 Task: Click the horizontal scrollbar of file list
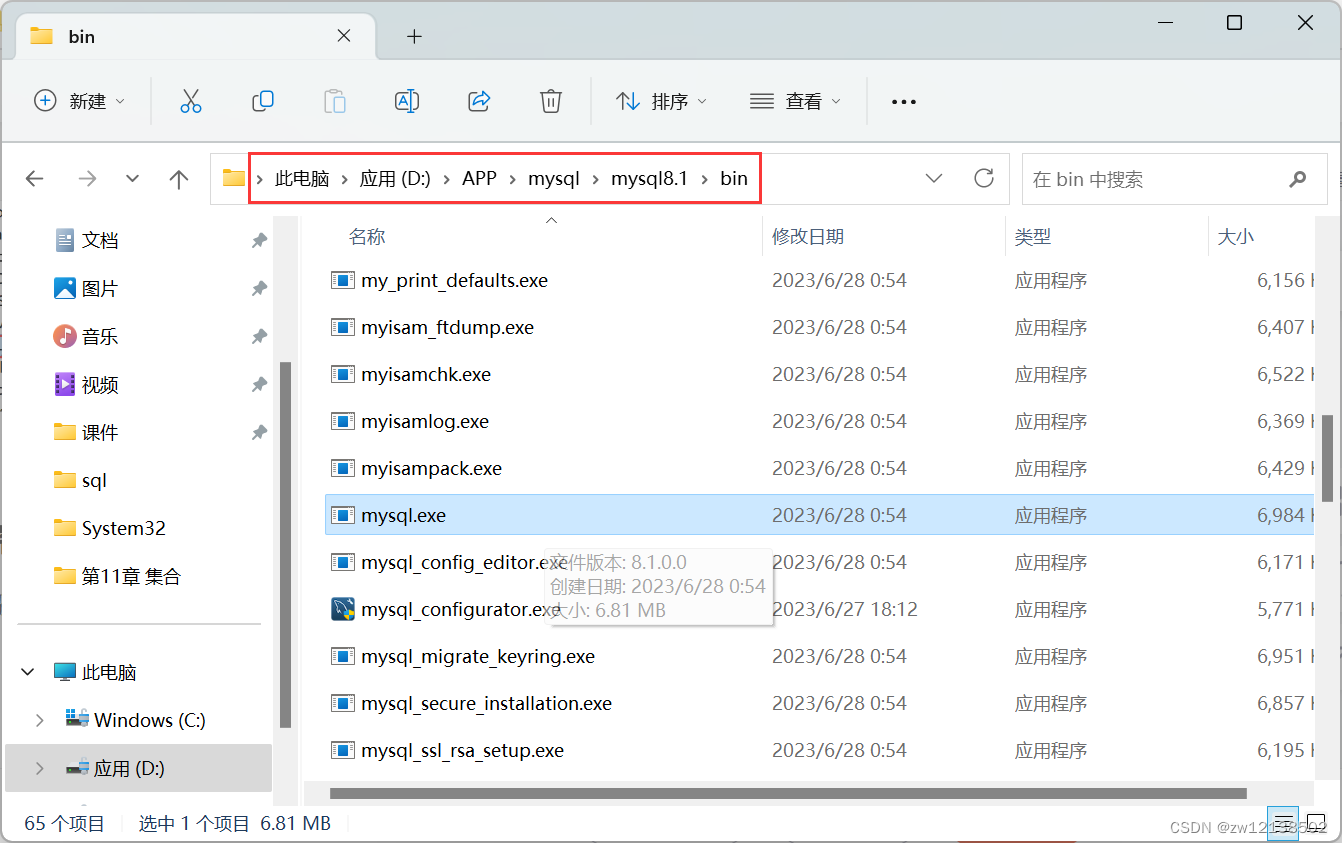click(788, 793)
